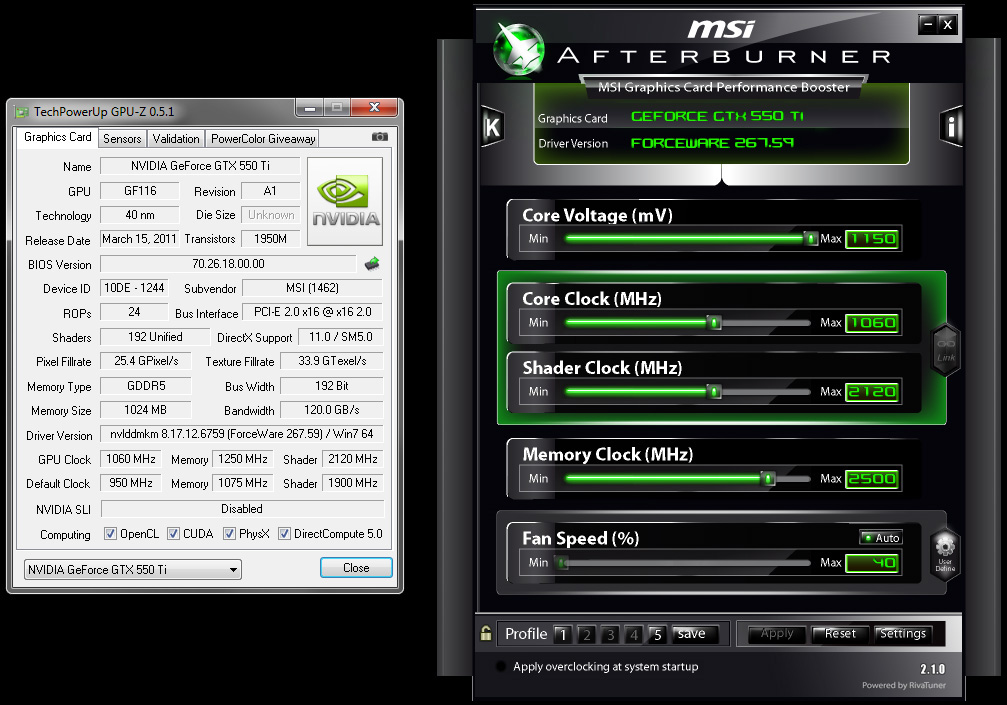Click the Fan Speed slider handle

point(563,563)
